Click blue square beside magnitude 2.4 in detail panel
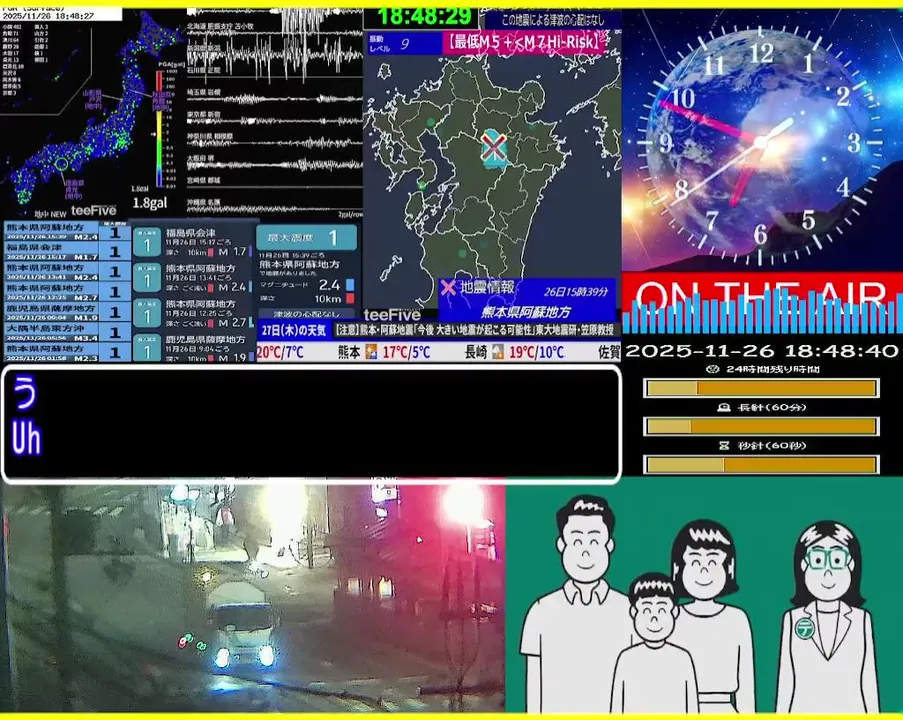 pos(350,285)
